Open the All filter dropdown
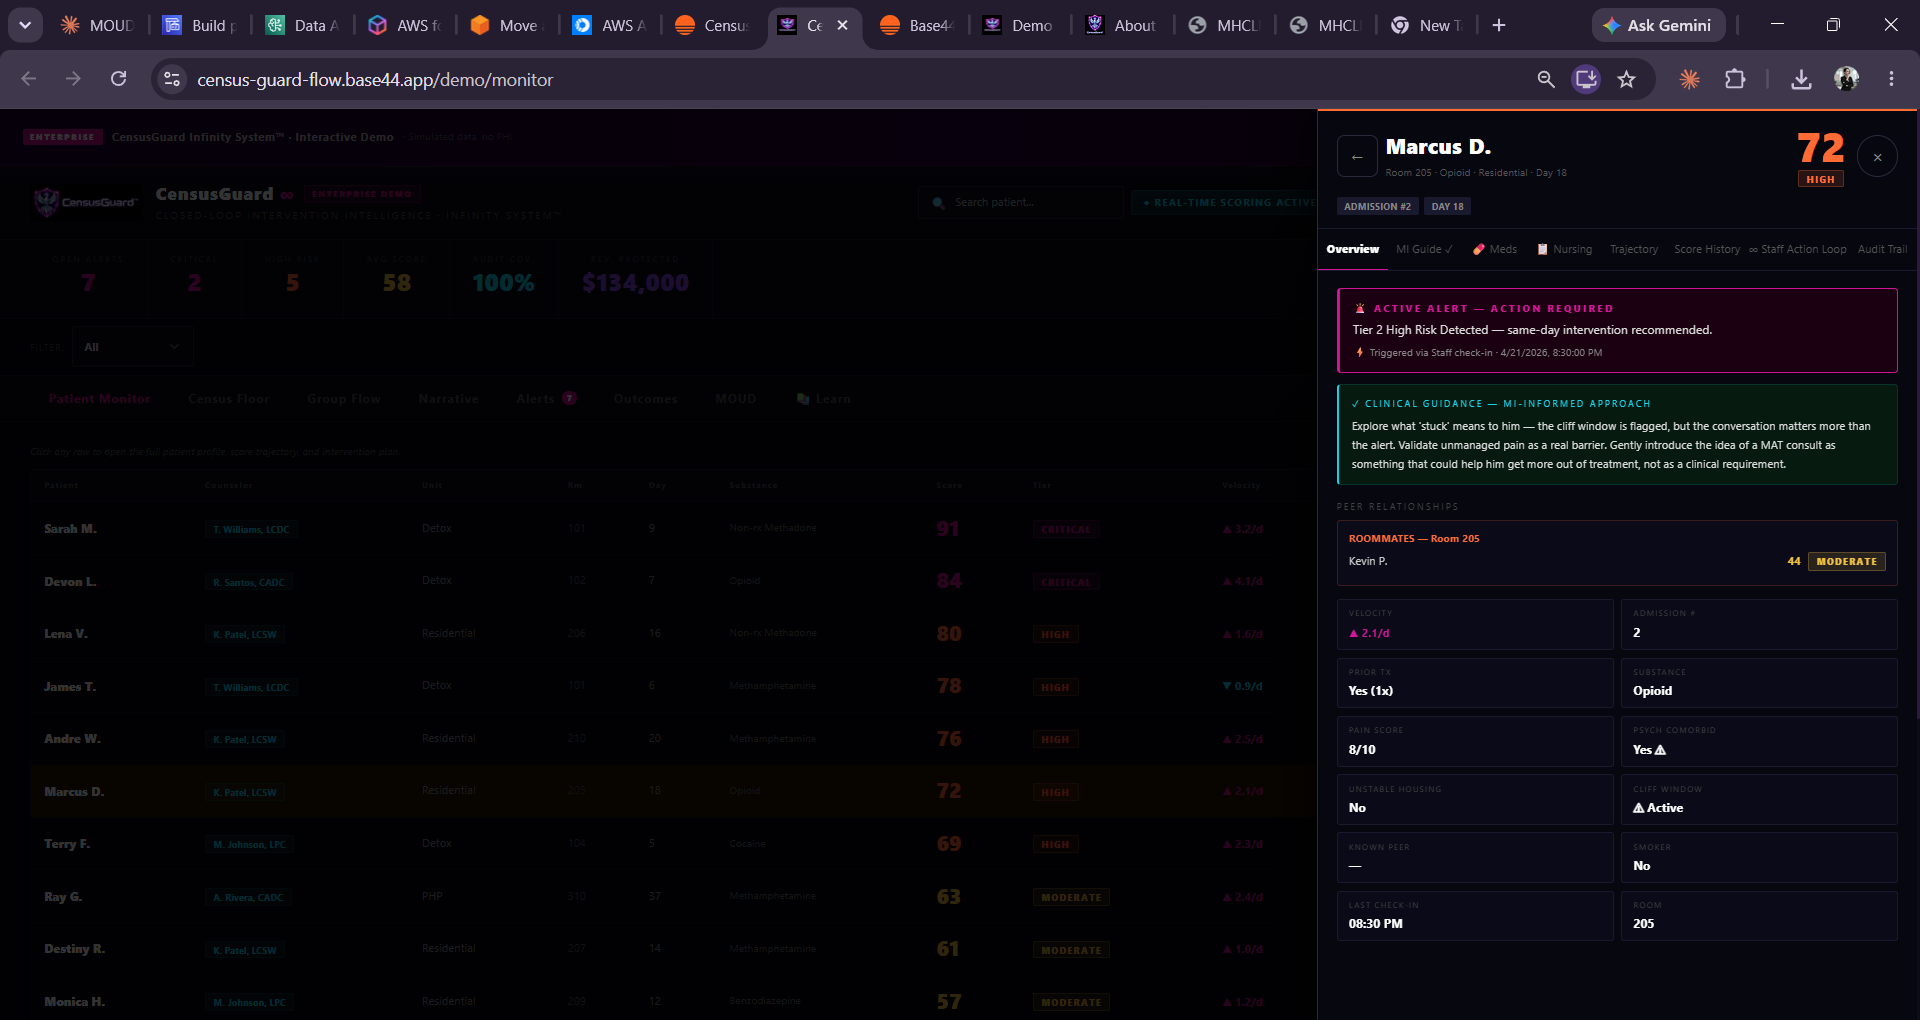The height and width of the screenshot is (1020, 1920). tap(133, 347)
